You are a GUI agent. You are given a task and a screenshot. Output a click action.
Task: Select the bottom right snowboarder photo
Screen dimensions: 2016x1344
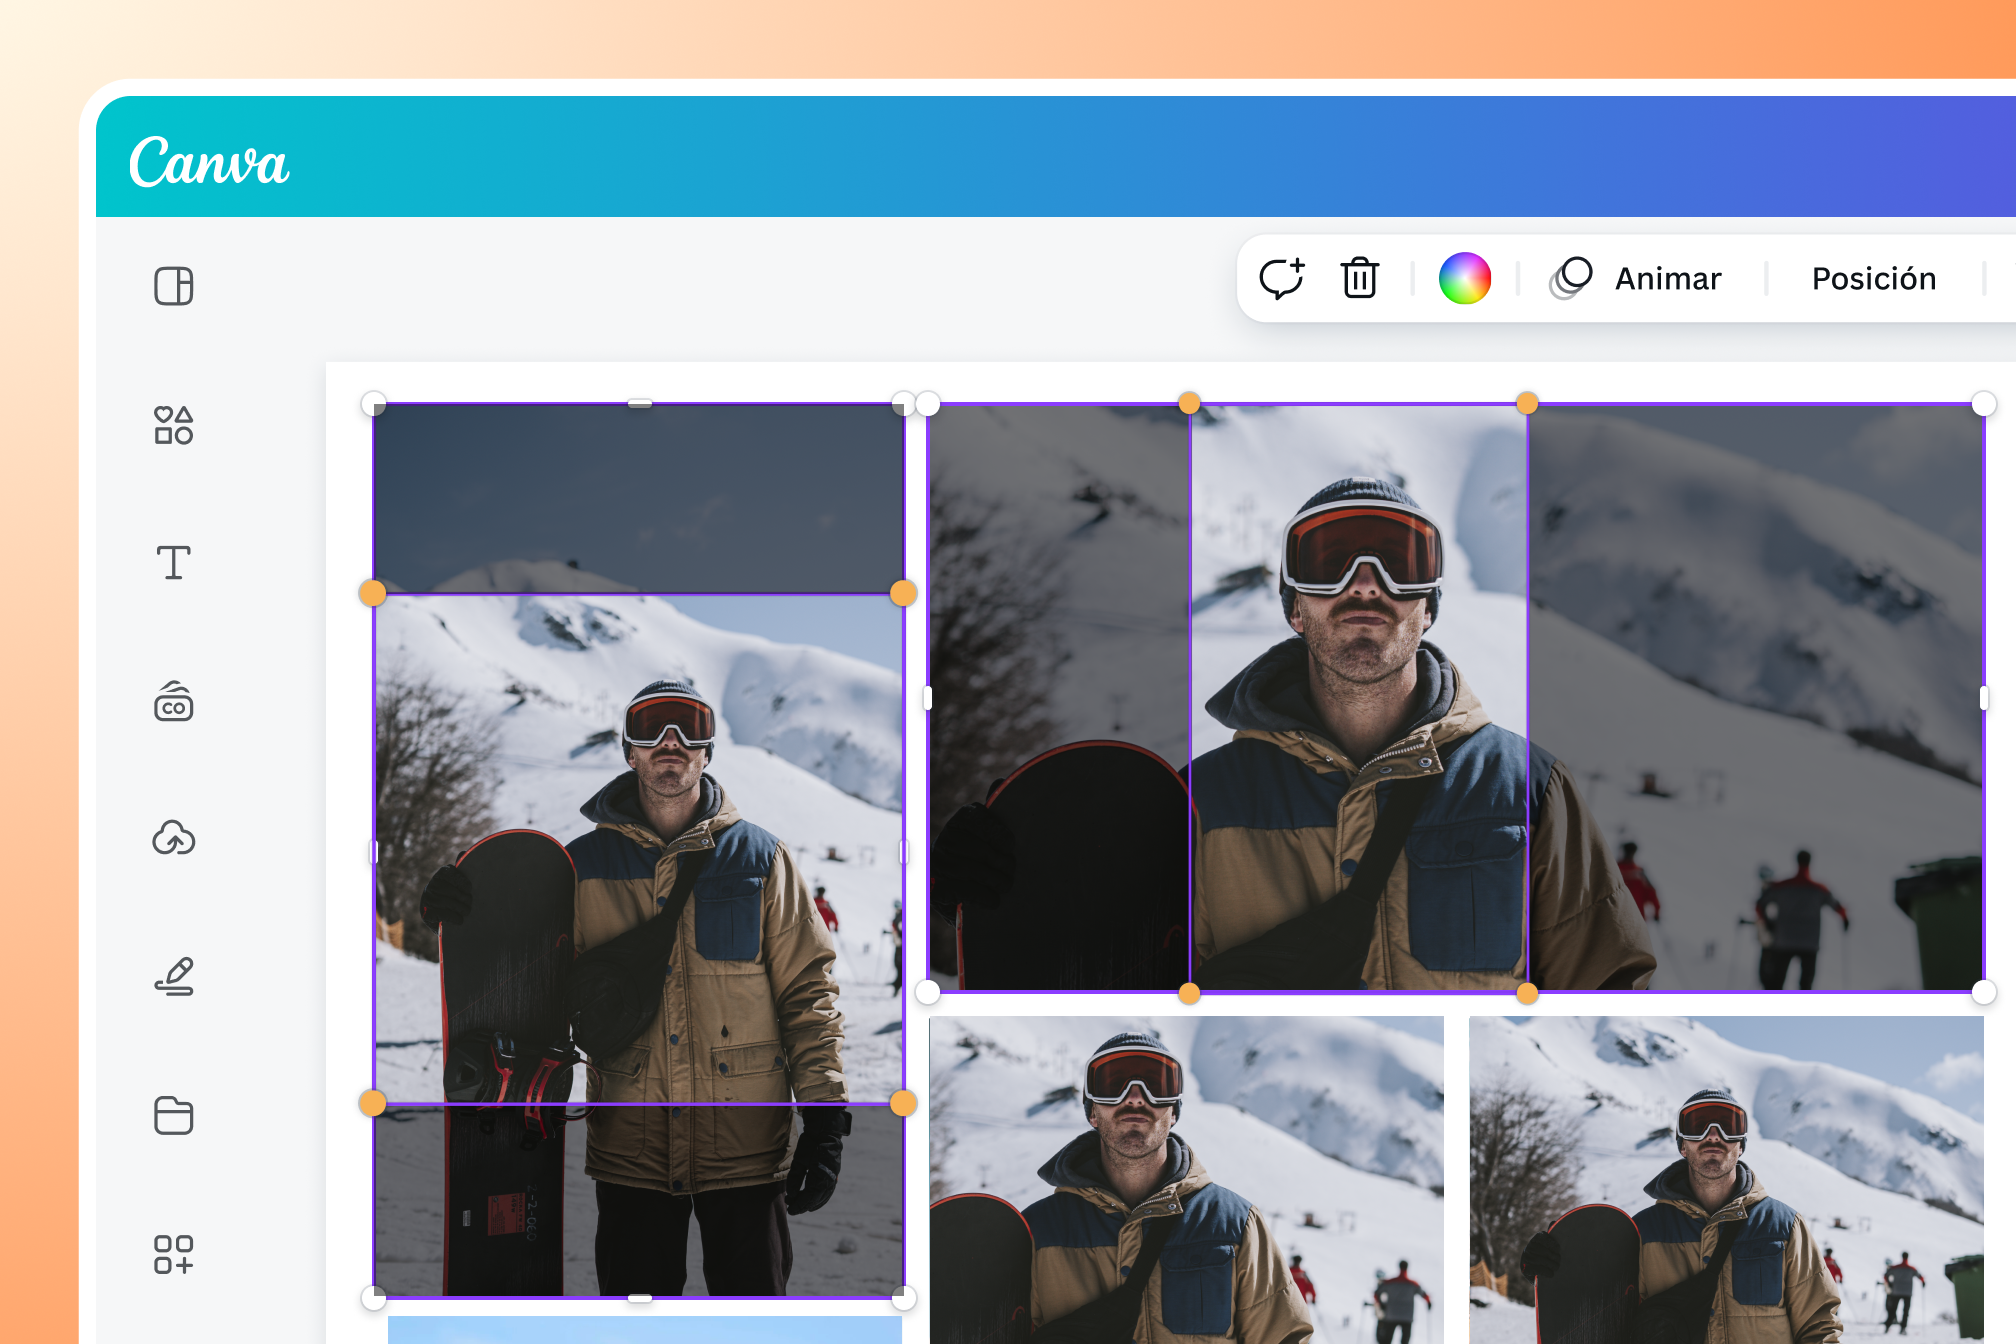pyautogui.click(x=1726, y=1180)
